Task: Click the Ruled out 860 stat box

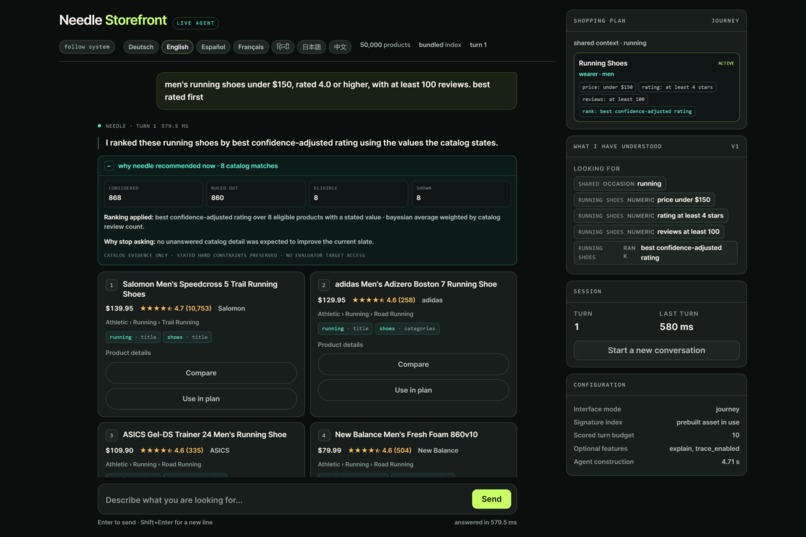Action: click(255, 194)
